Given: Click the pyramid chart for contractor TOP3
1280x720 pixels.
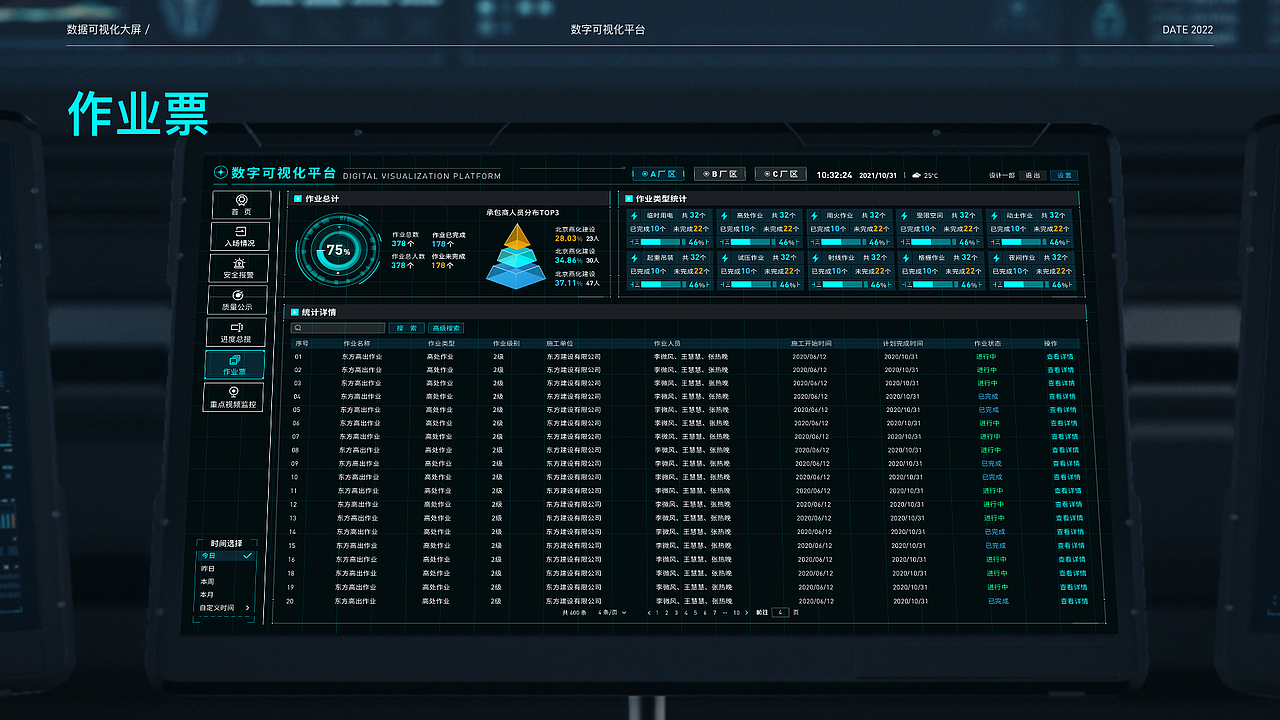Looking at the screenshot, I should pyautogui.click(x=515, y=255).
